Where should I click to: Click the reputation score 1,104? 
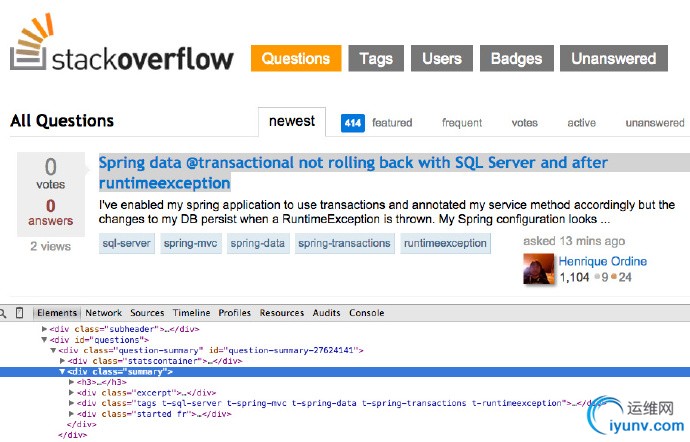(x=574, y=277)
